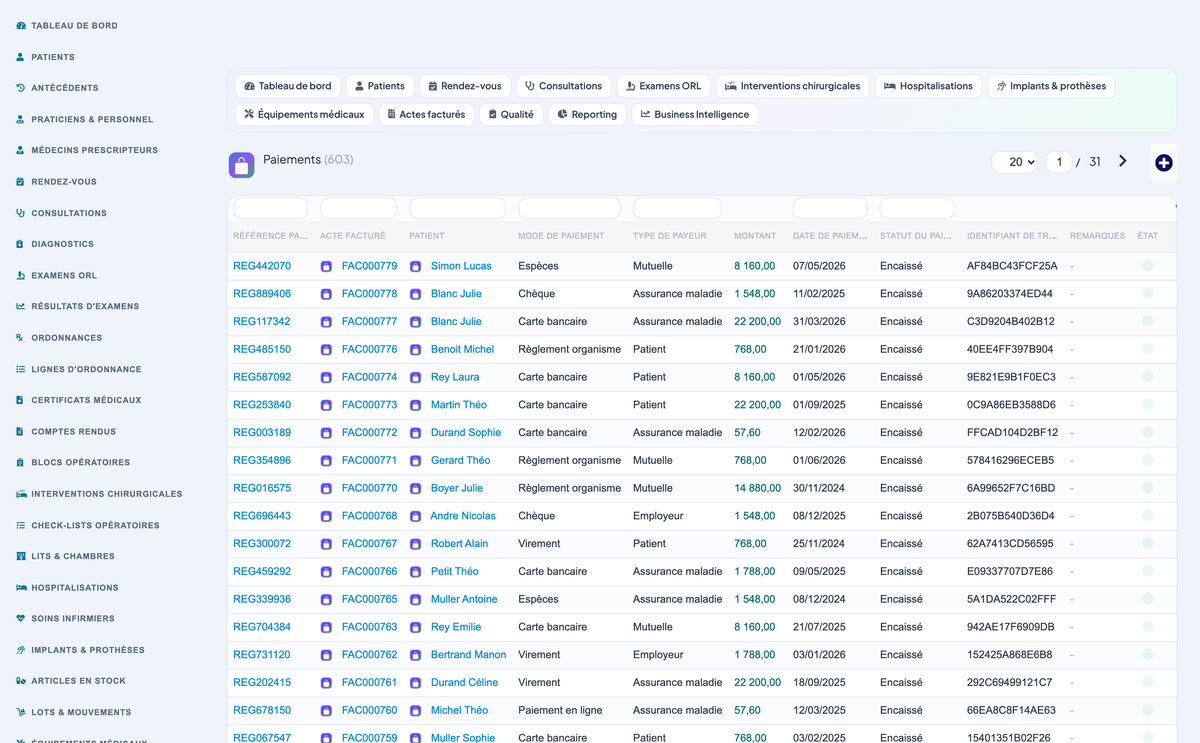The image size is (1200, 743).
Task: Open the Business Intelligence top shortcut
Action: pos(695,115)
